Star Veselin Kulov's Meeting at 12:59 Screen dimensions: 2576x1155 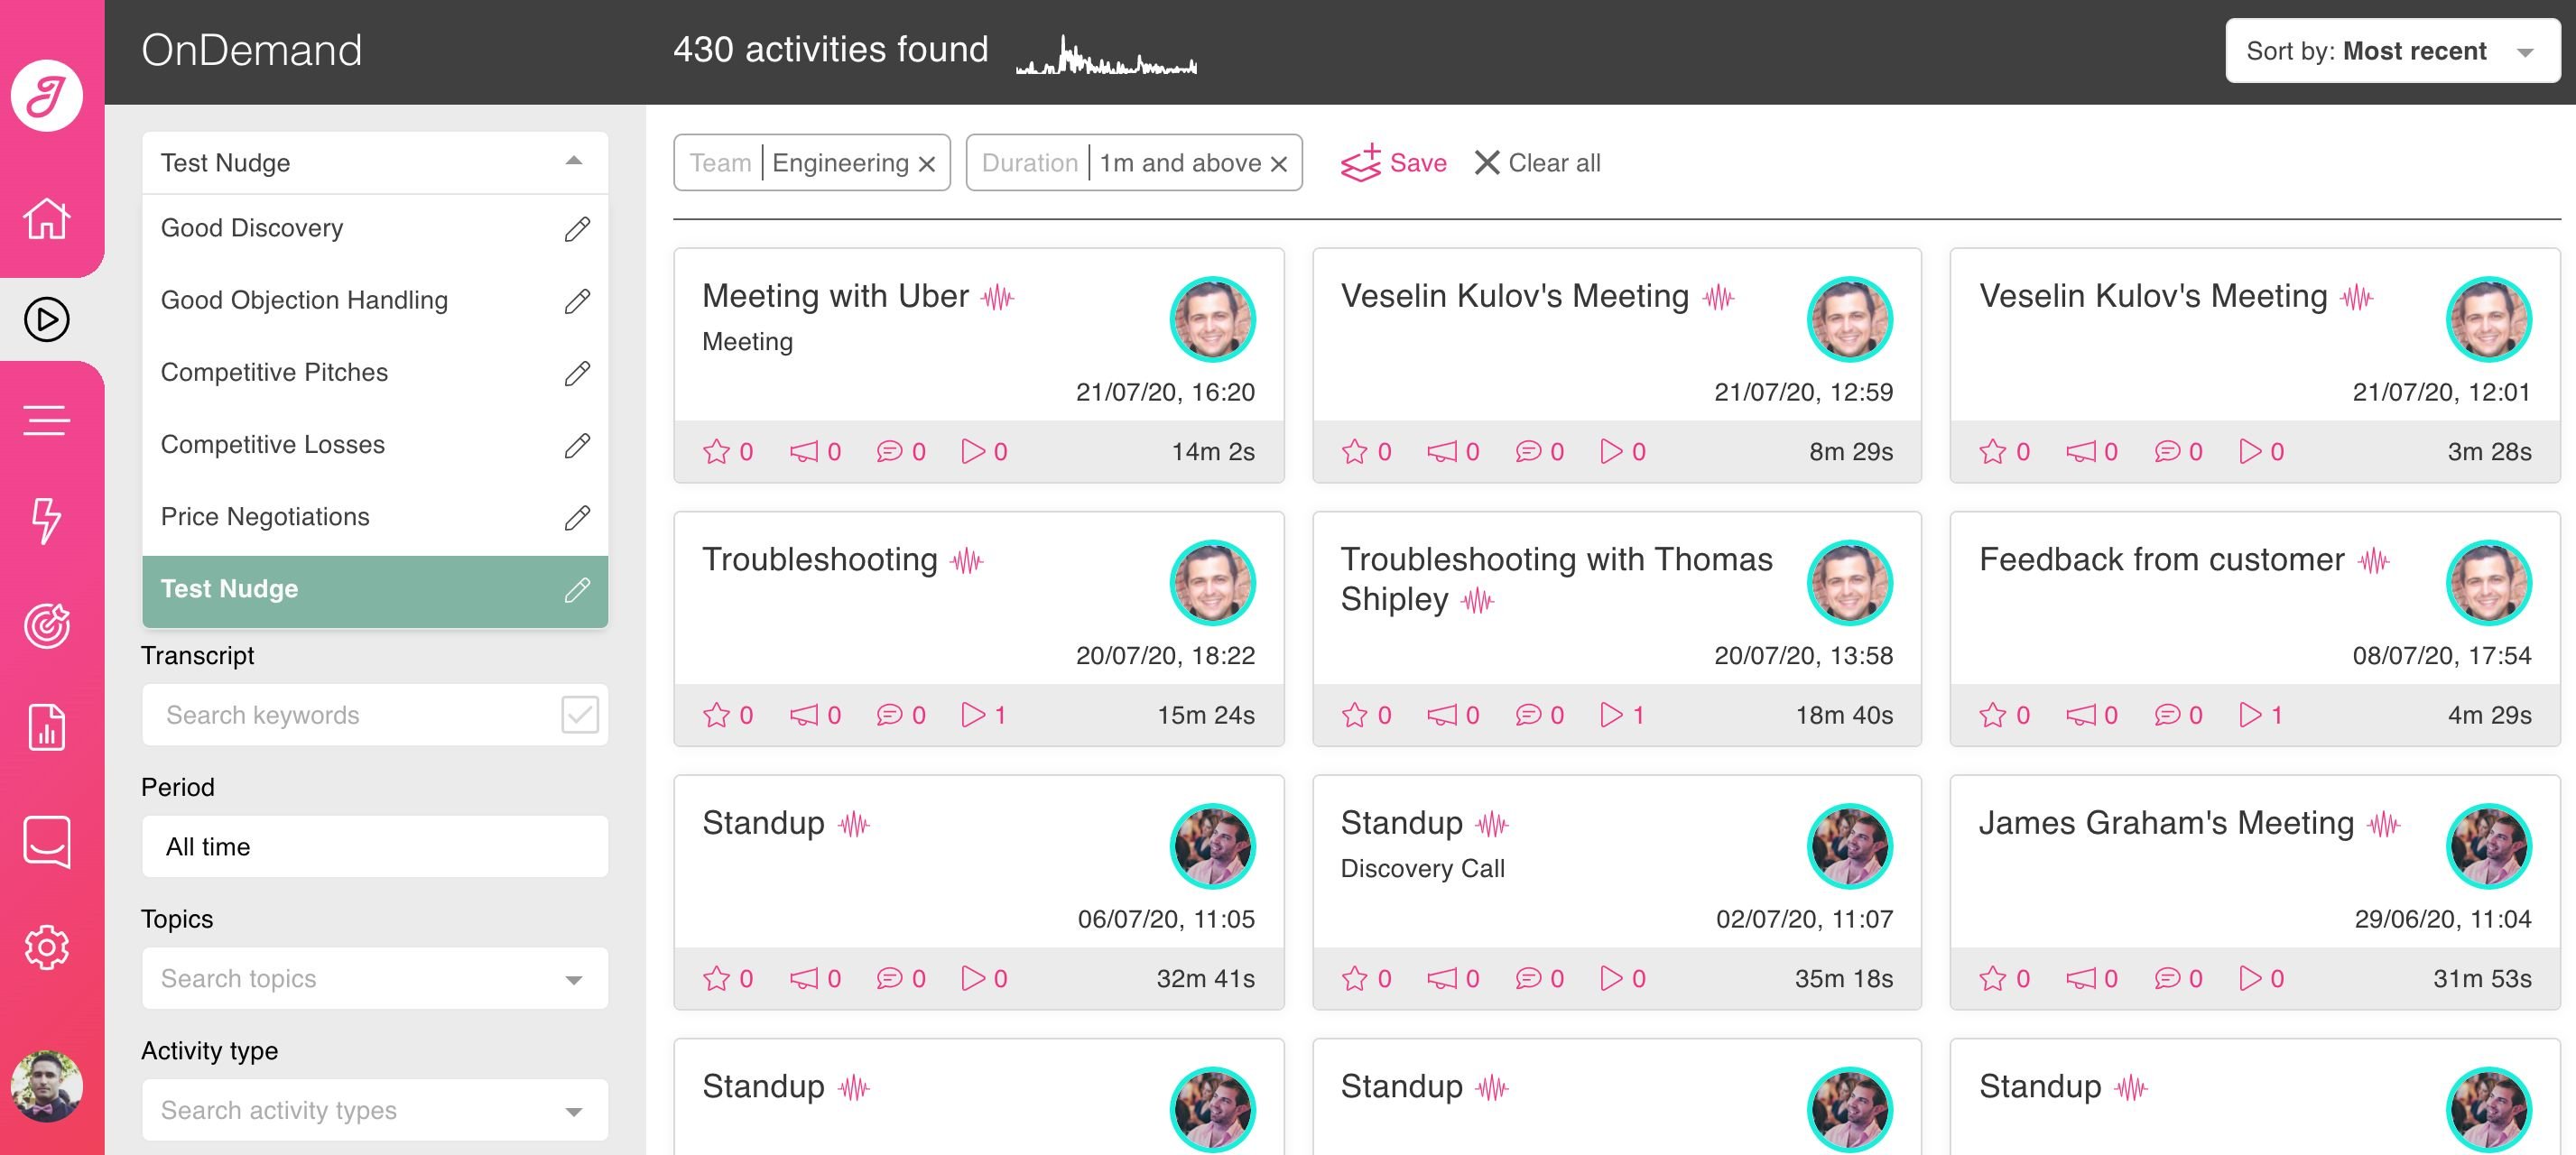pos(1354,452)
